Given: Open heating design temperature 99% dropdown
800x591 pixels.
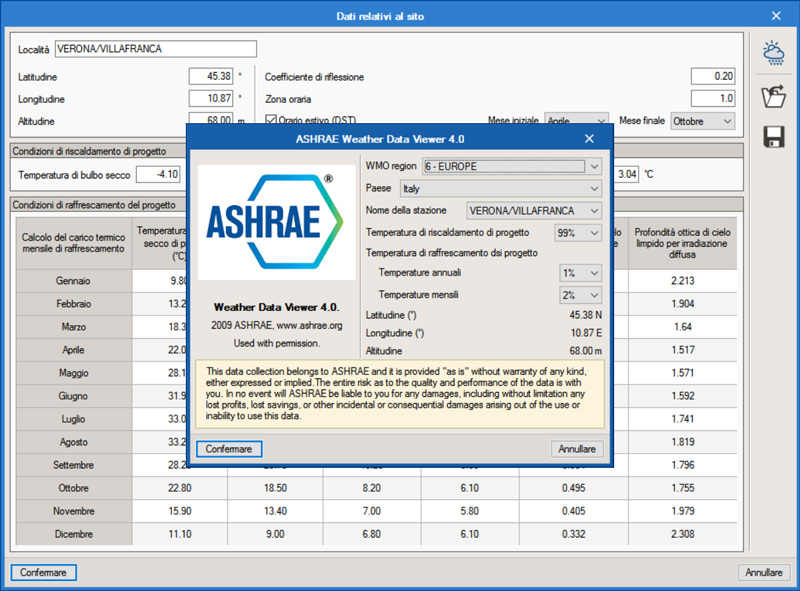Looking at the screenshot, I should click(578, 233).
